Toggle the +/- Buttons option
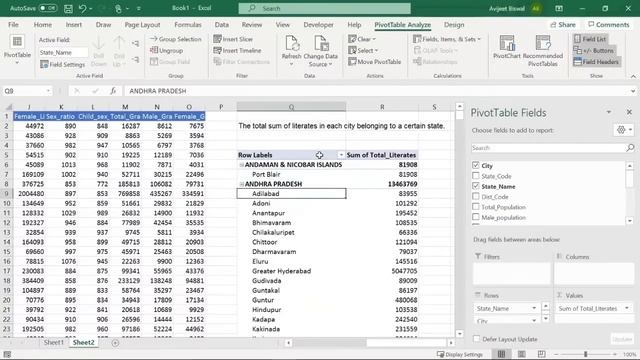This screenshot has height=360, width=640. [594, 51]
